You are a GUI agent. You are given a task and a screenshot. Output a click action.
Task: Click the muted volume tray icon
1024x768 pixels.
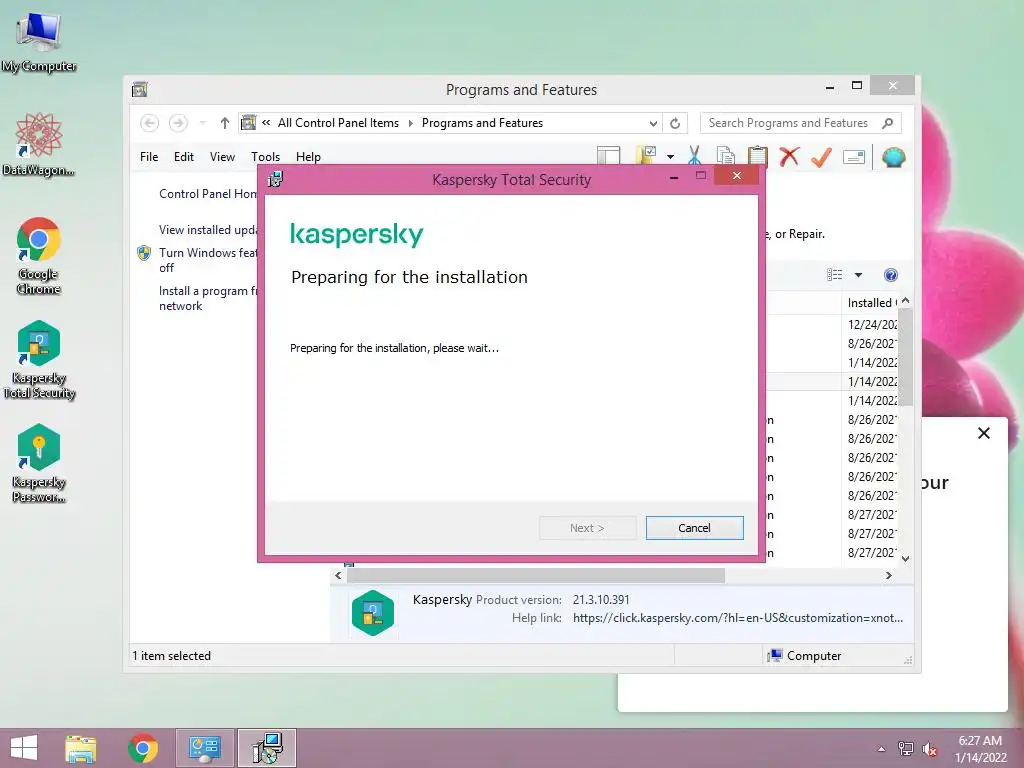tap(930, 749)
